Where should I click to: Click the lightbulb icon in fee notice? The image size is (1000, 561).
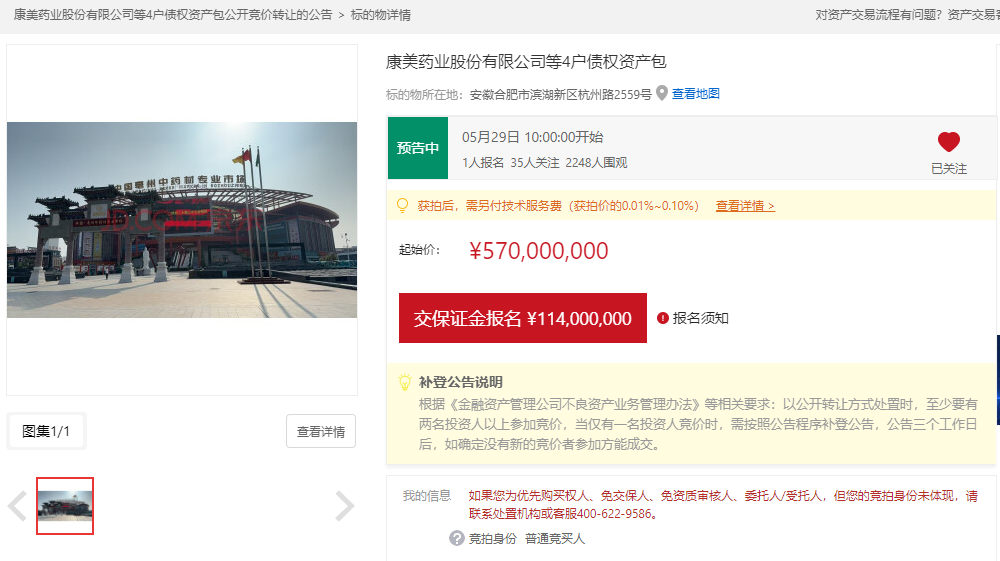tap(402, 205)
